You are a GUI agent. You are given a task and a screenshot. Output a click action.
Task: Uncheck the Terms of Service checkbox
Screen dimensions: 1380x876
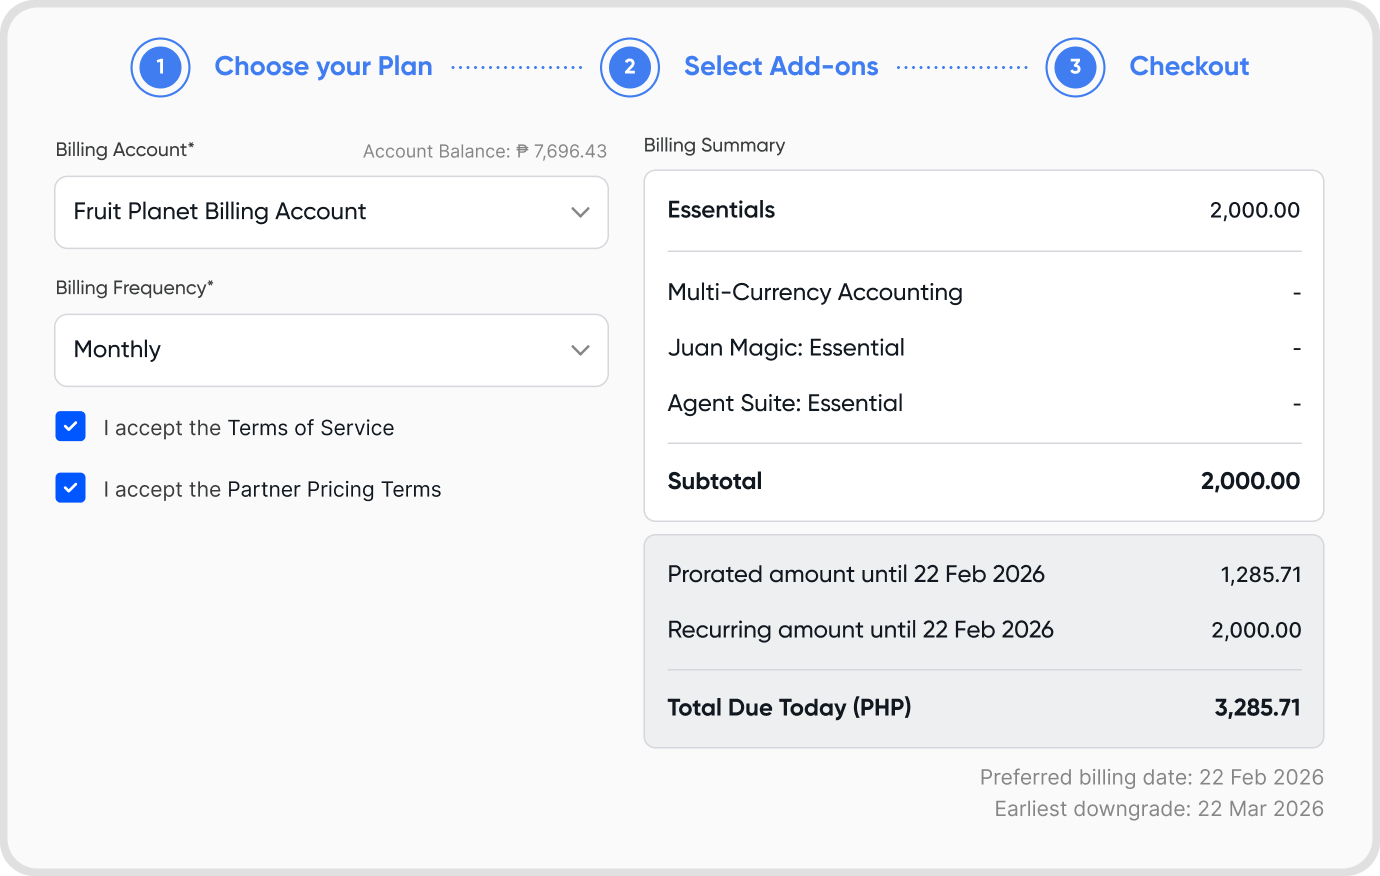pyautogui.click(x=71, y=427)
